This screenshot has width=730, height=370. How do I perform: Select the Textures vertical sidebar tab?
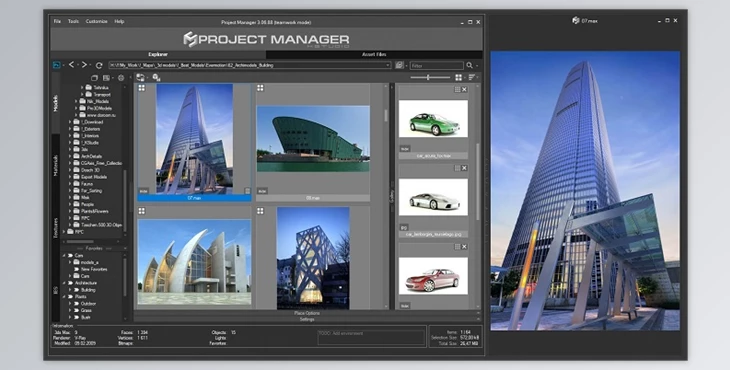(56, 228)
